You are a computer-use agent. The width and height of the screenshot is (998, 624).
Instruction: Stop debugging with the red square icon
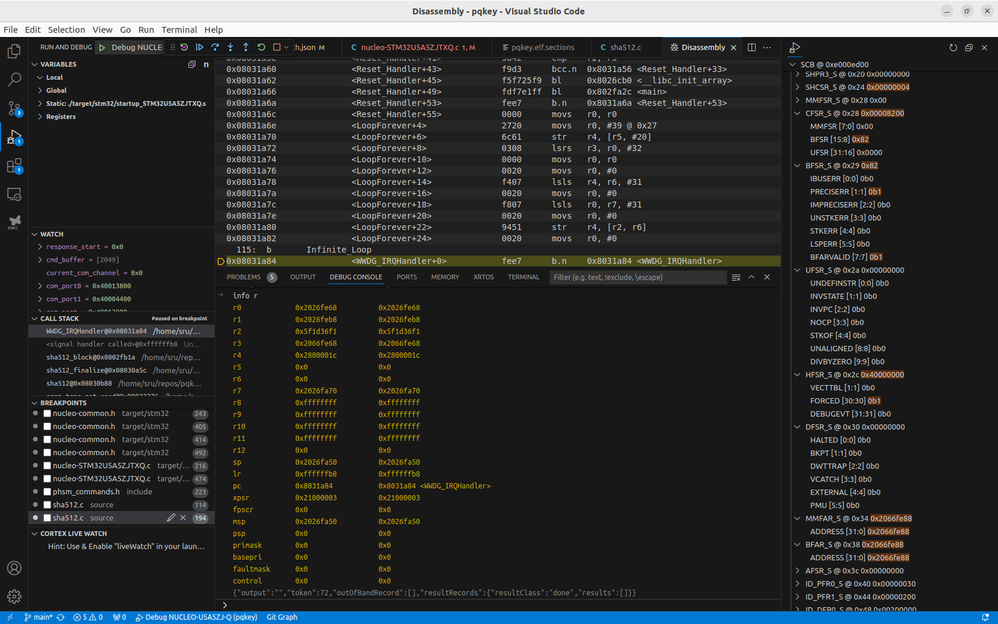tap(278, 47)
